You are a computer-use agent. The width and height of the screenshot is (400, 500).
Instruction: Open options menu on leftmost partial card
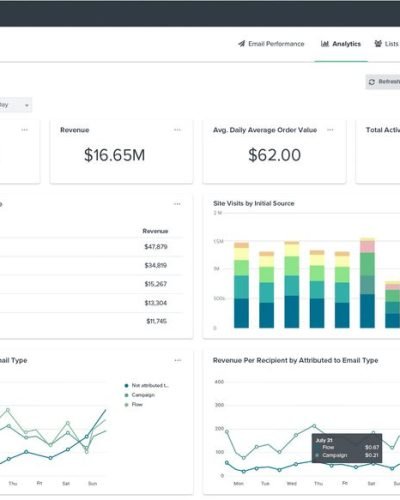point(25,130)
